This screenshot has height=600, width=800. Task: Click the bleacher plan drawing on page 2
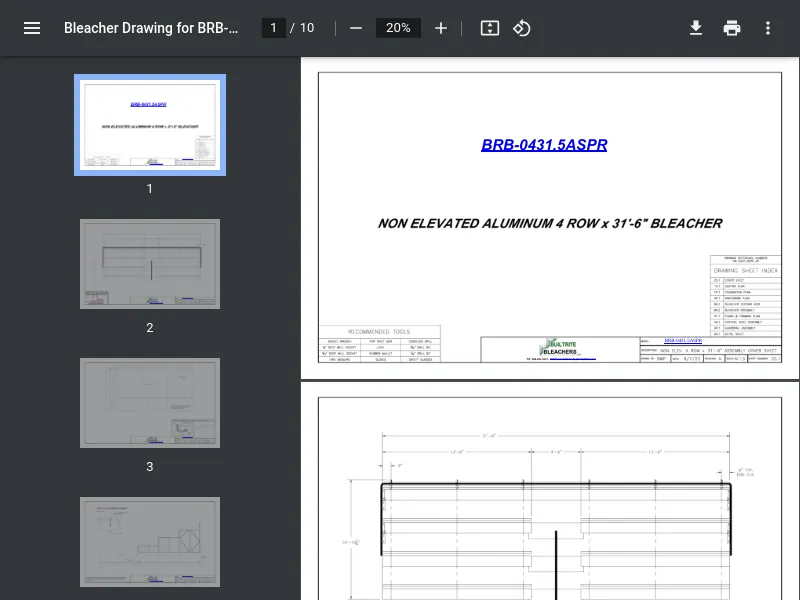click(x=556, y=515)
